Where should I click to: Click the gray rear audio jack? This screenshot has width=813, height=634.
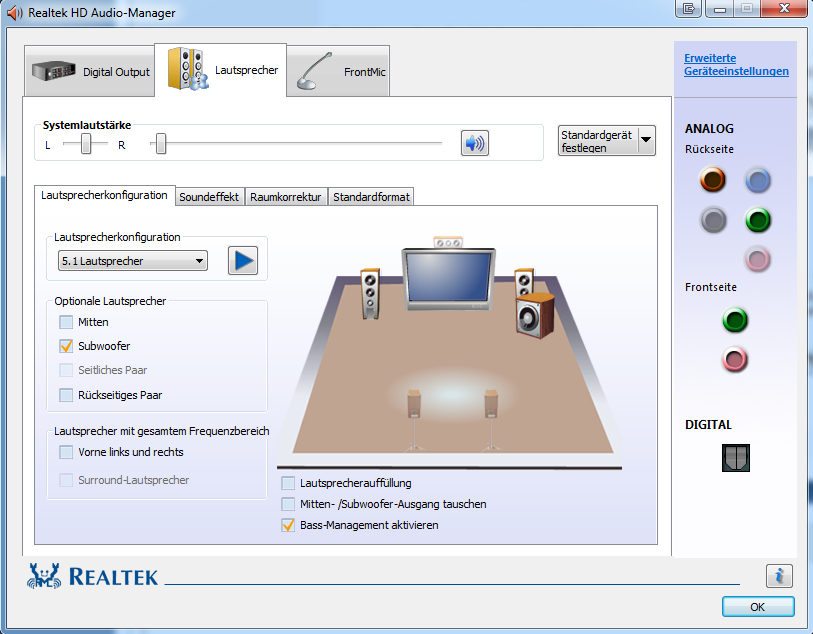click(x=713, y=220)
